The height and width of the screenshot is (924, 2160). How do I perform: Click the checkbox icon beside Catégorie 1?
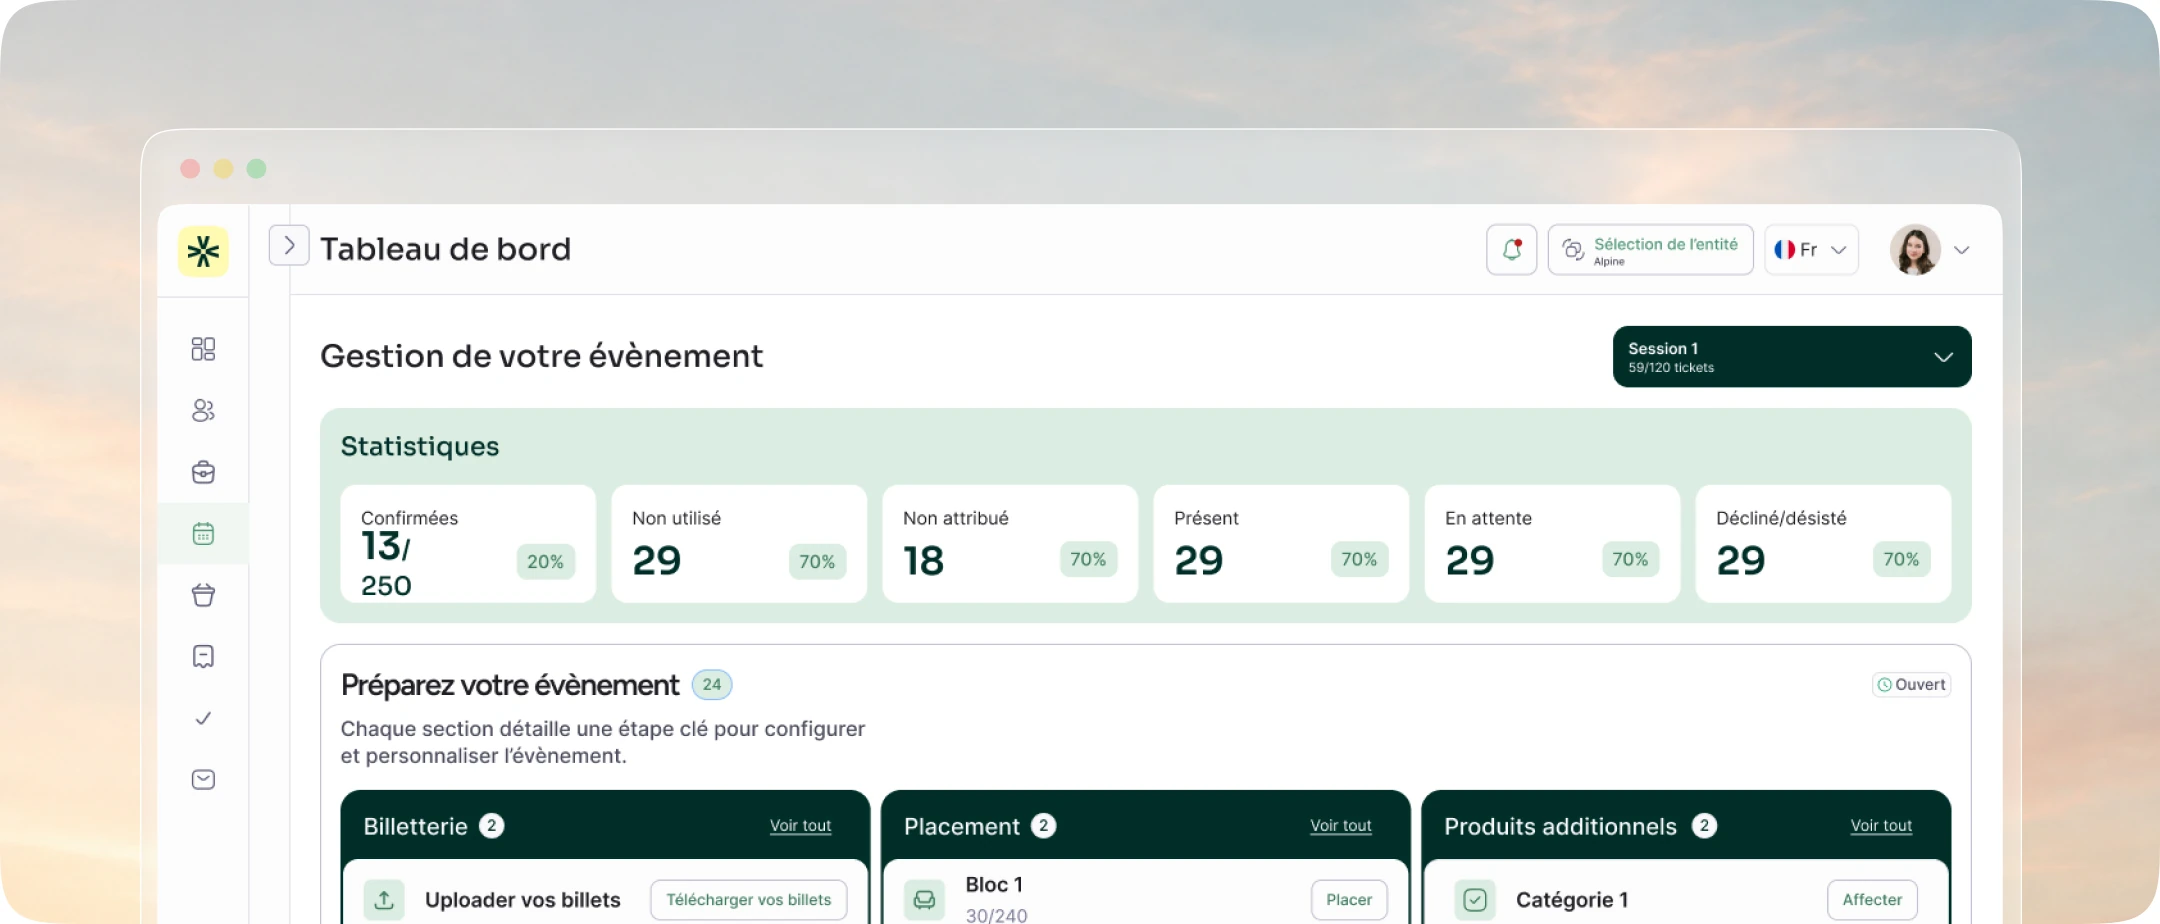(1475, 900)
